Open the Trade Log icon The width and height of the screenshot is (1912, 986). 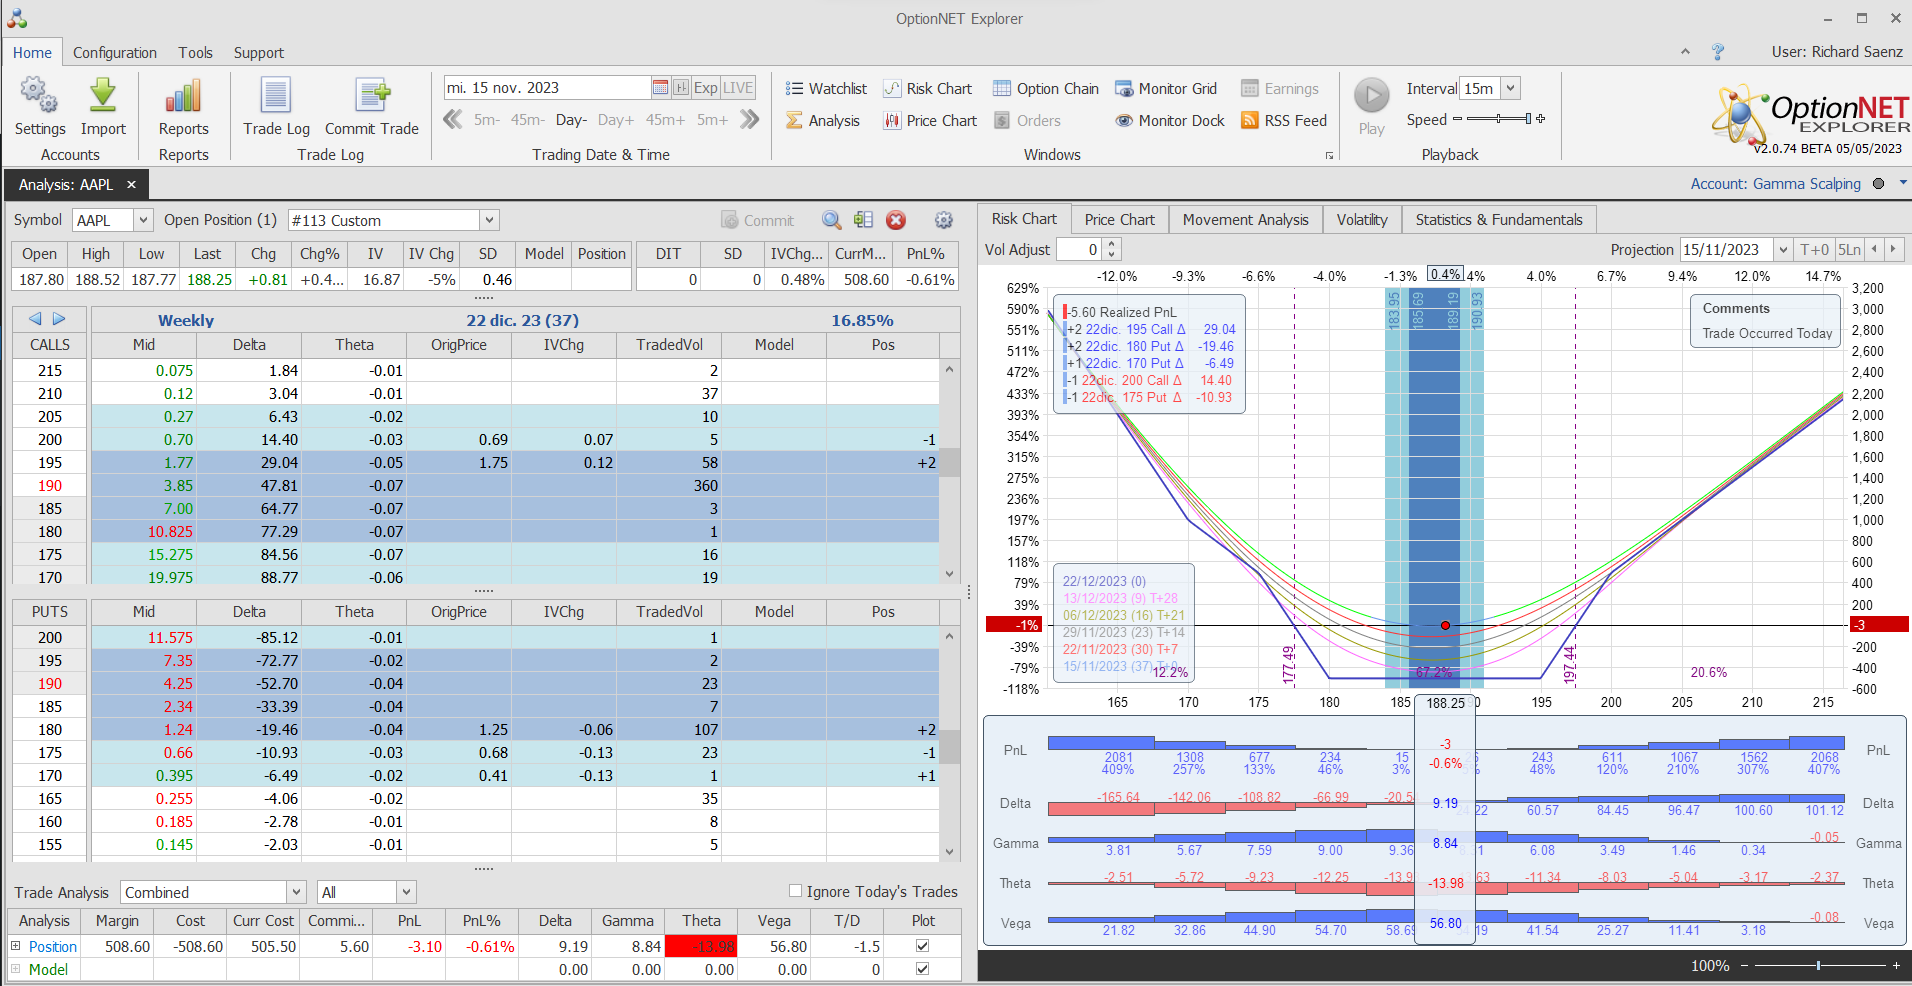click(x=276, y=96)
